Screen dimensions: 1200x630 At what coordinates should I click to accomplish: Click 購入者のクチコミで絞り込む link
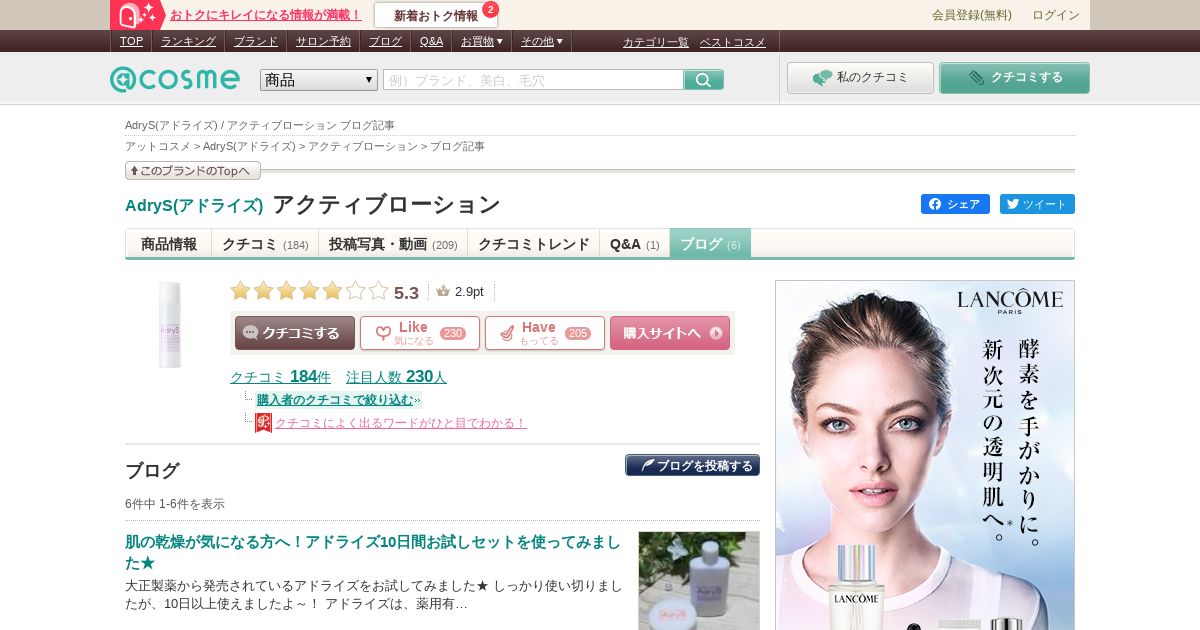tap(335, 400)
